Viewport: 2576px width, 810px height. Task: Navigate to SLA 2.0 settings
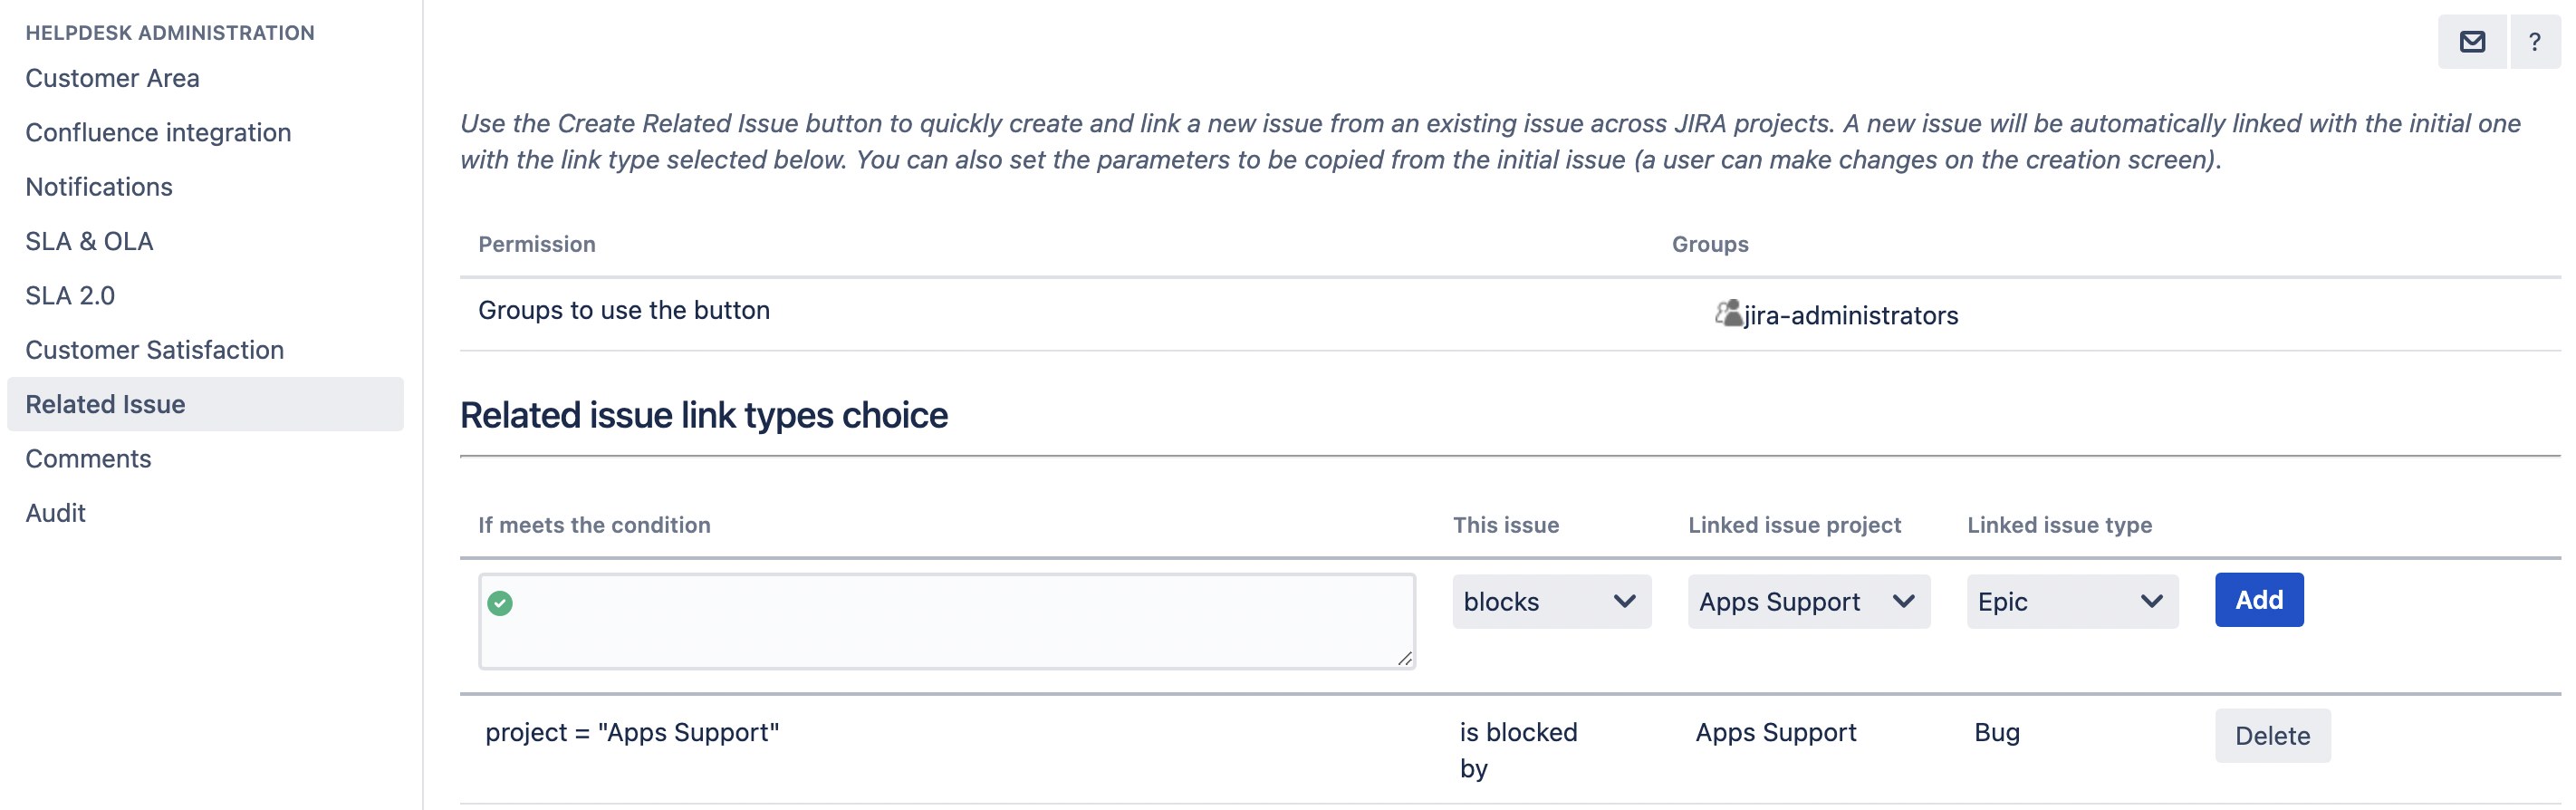70,296
